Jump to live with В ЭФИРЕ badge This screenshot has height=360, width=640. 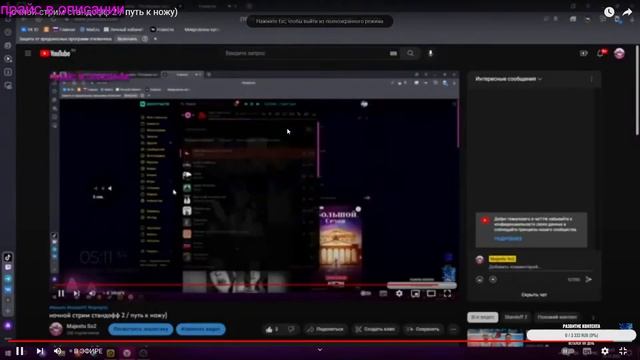(x=86, y=351)
